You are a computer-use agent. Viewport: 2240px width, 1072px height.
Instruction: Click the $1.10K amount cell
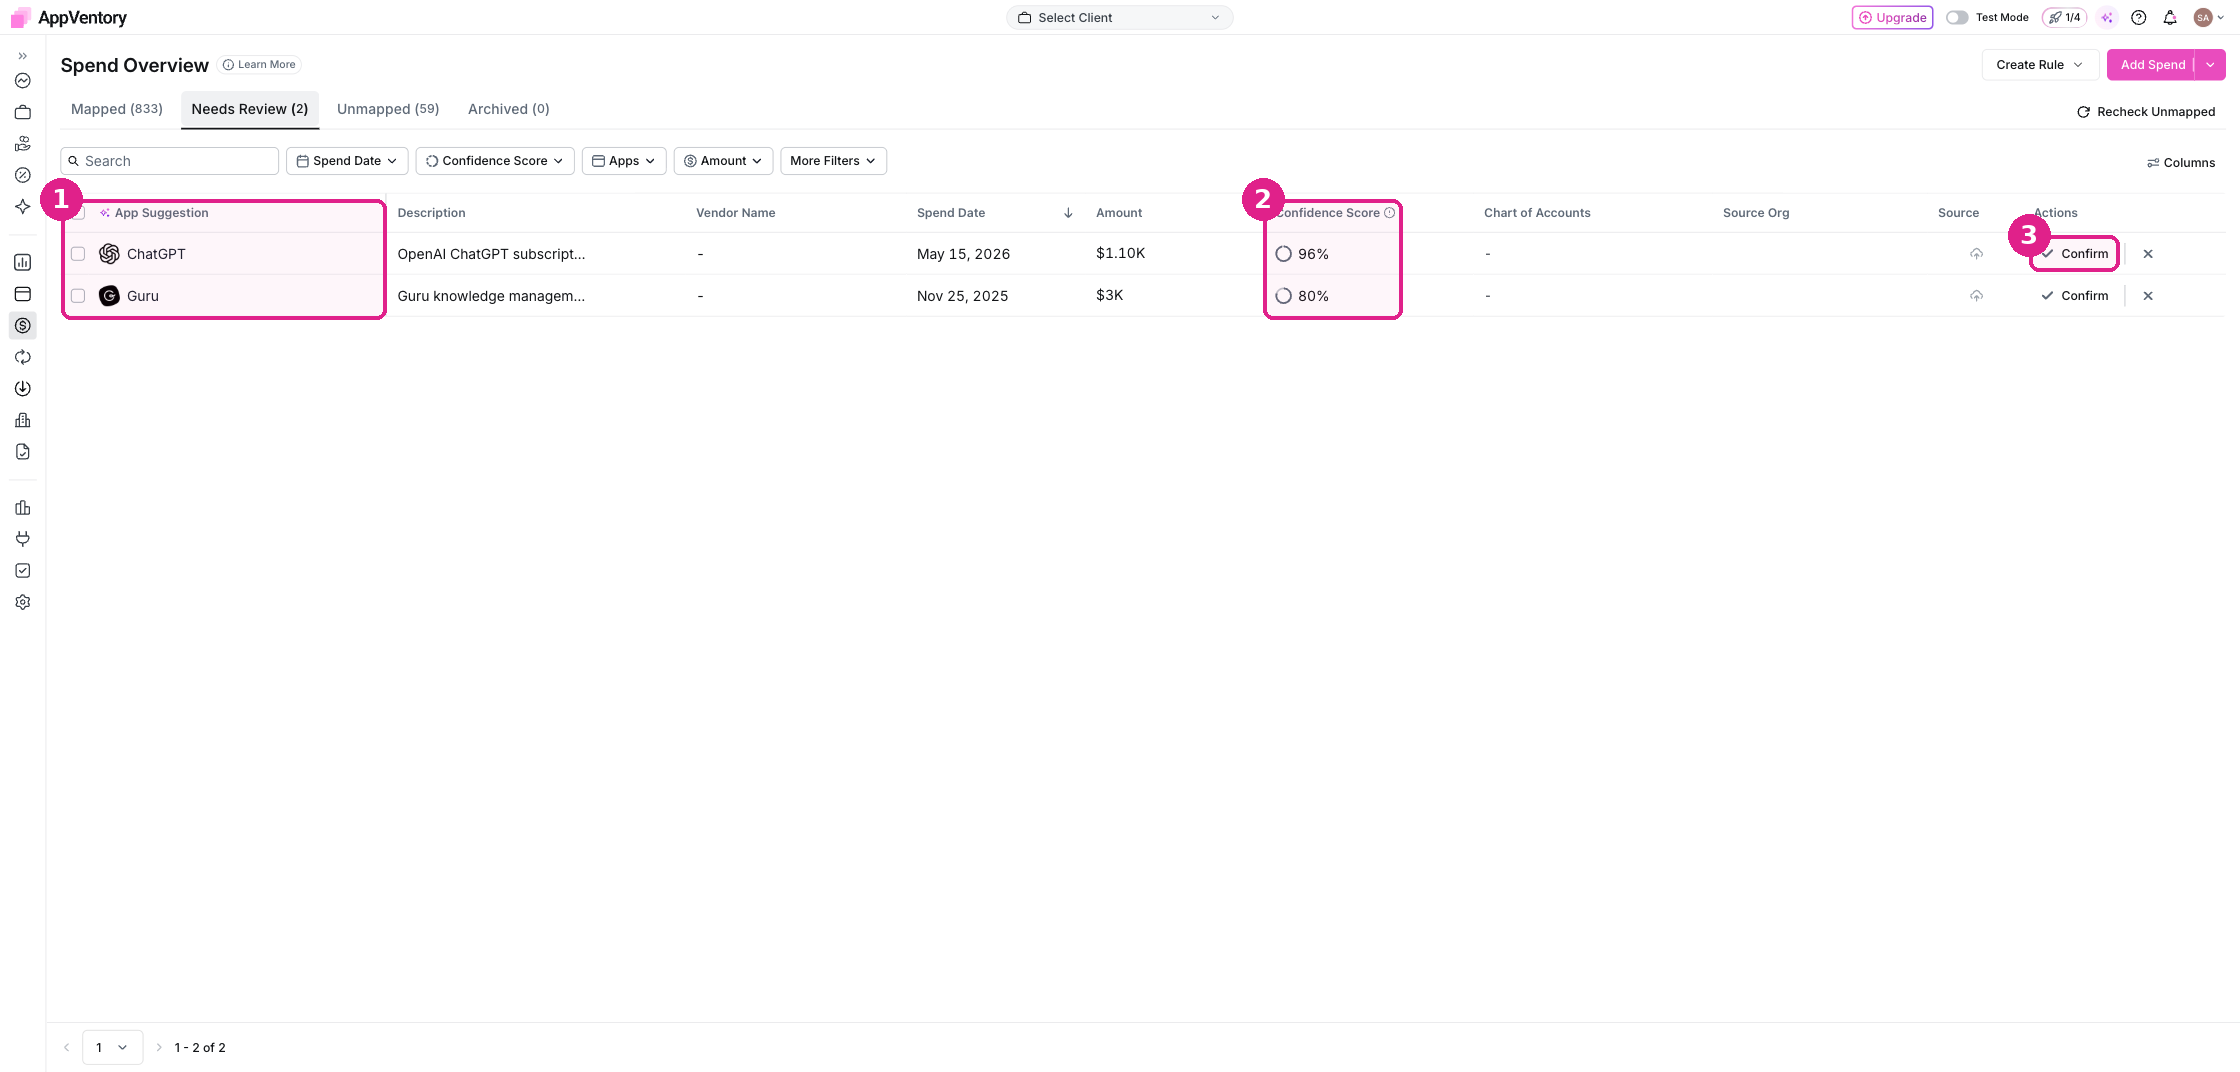pos(1120,253)
